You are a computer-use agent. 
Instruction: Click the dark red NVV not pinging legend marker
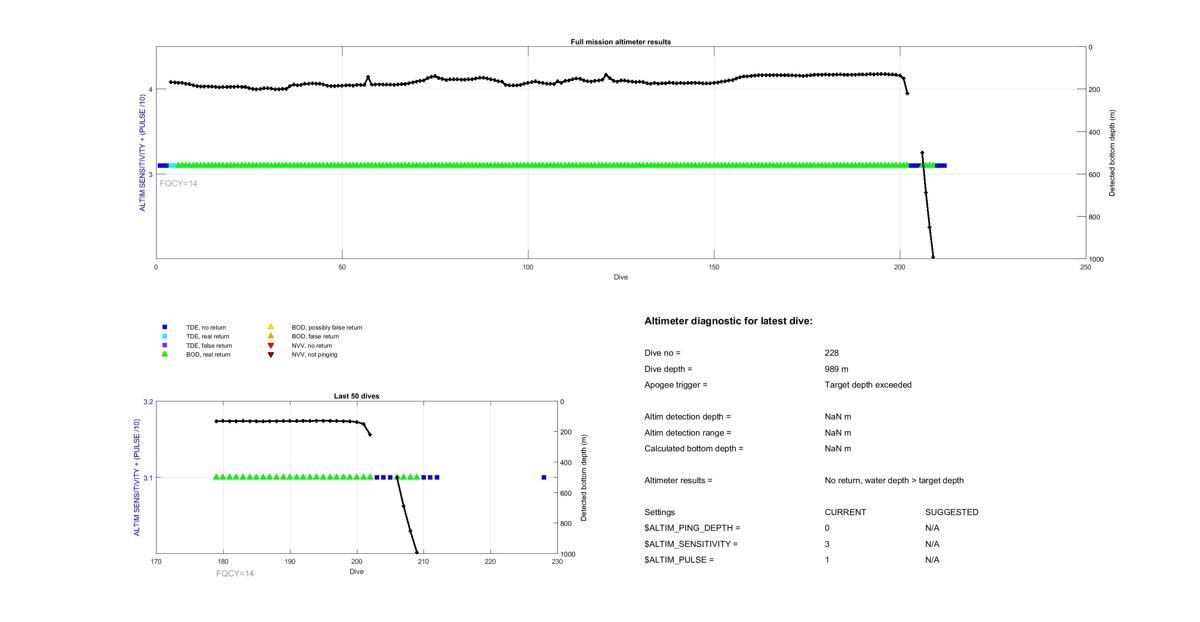coord(271,354)
